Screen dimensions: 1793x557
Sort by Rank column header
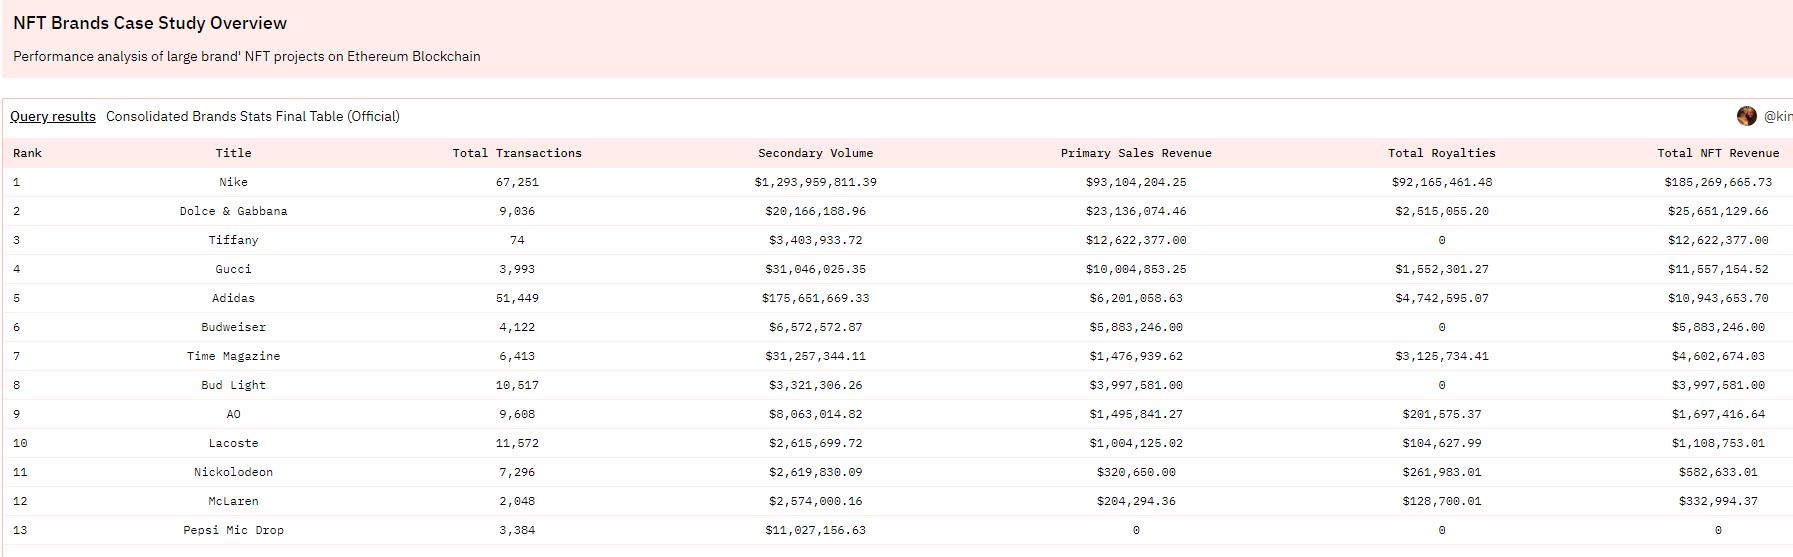28,153
